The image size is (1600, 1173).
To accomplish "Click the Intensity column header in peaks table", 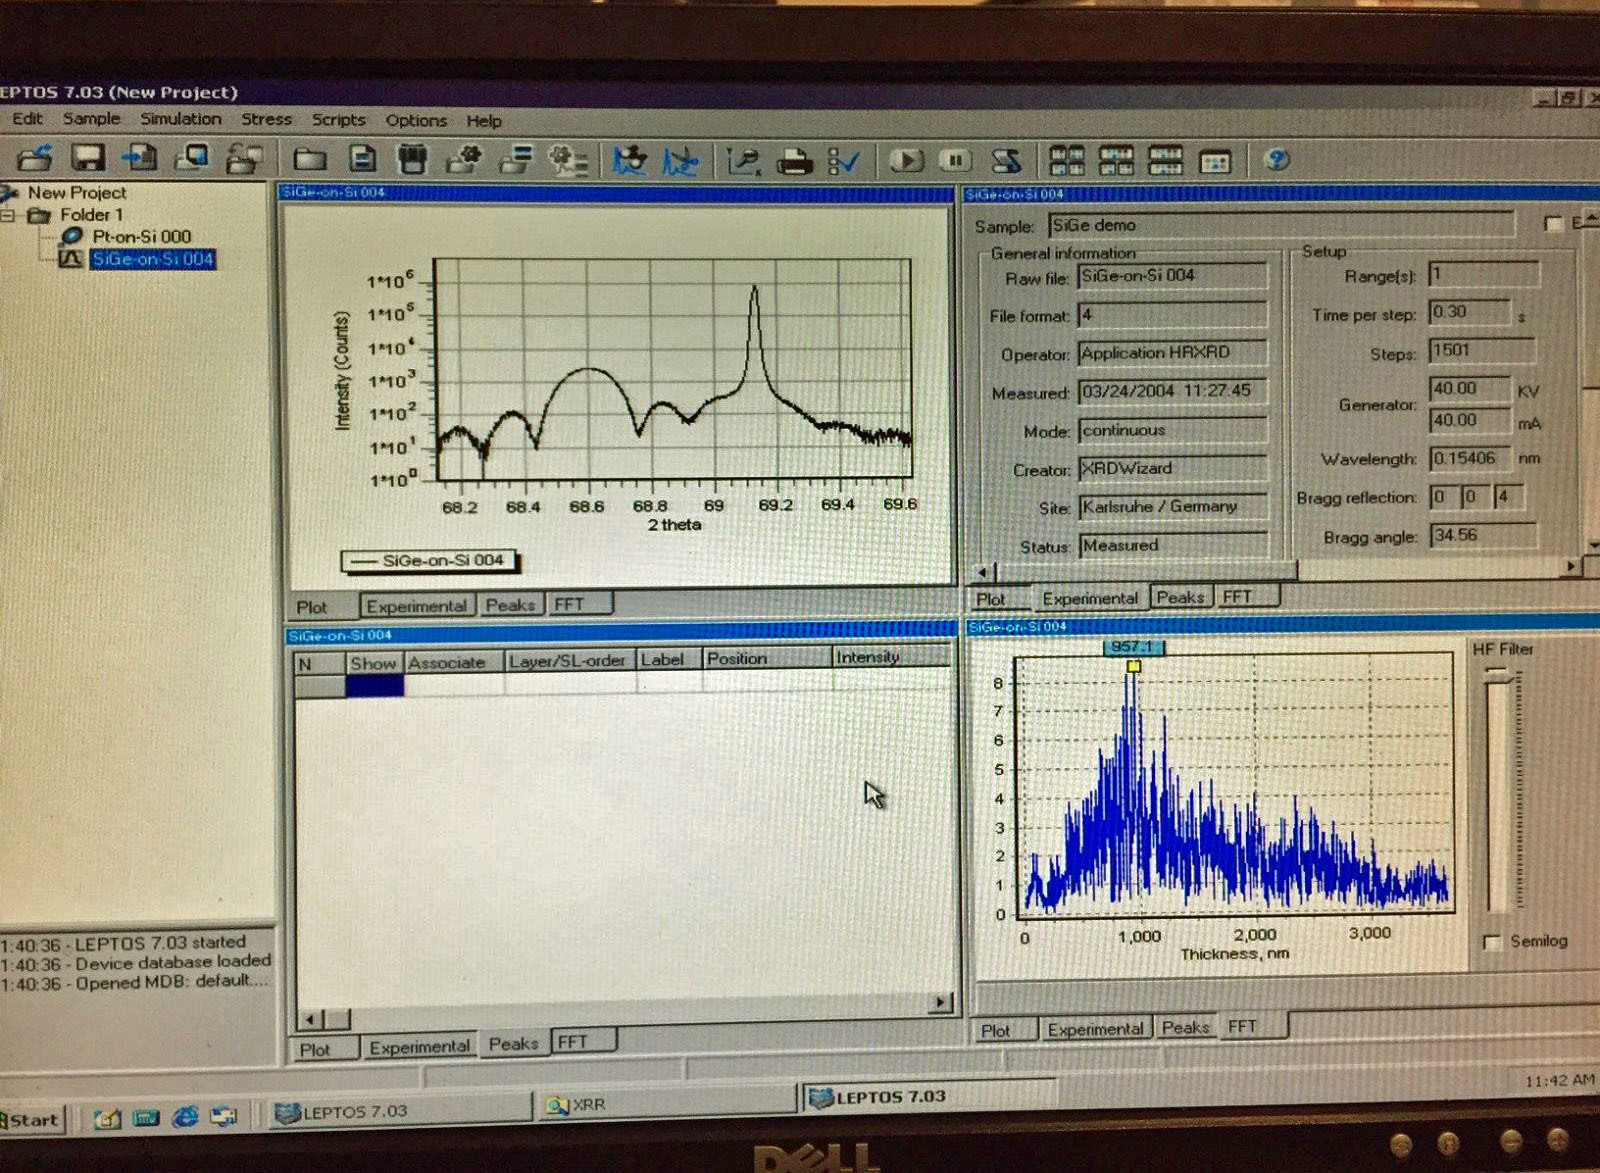I will (891, 657).
